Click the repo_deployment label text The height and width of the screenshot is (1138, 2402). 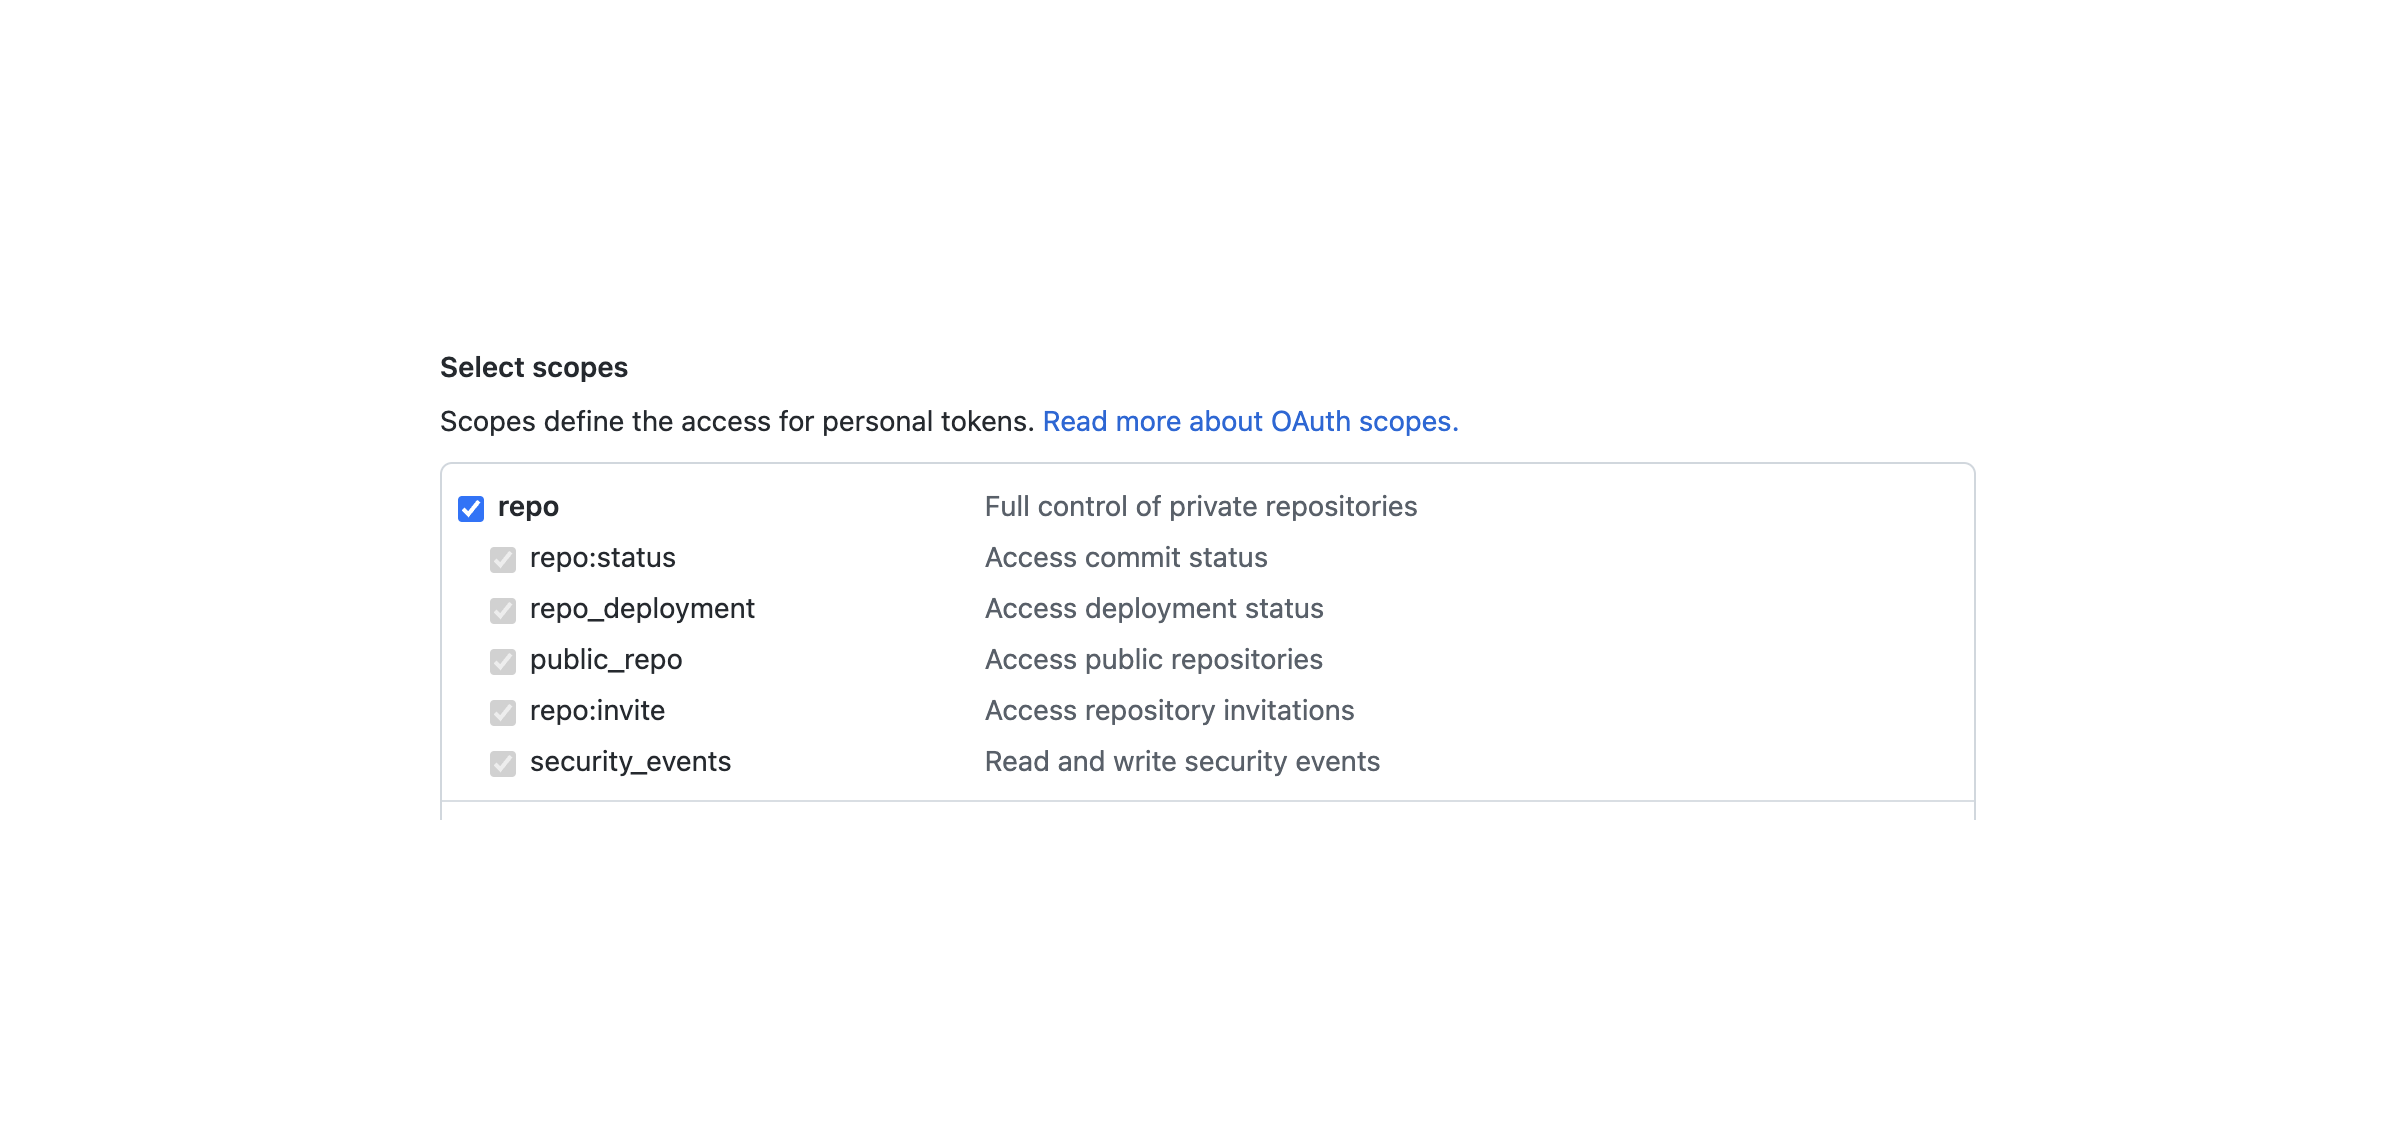click(x=642, y=609)
